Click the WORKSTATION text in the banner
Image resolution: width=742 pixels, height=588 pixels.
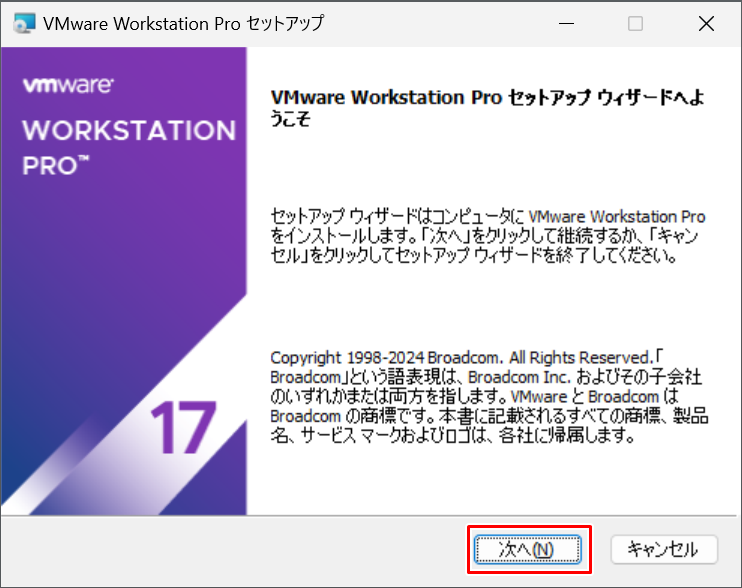[x=128, y=131]
